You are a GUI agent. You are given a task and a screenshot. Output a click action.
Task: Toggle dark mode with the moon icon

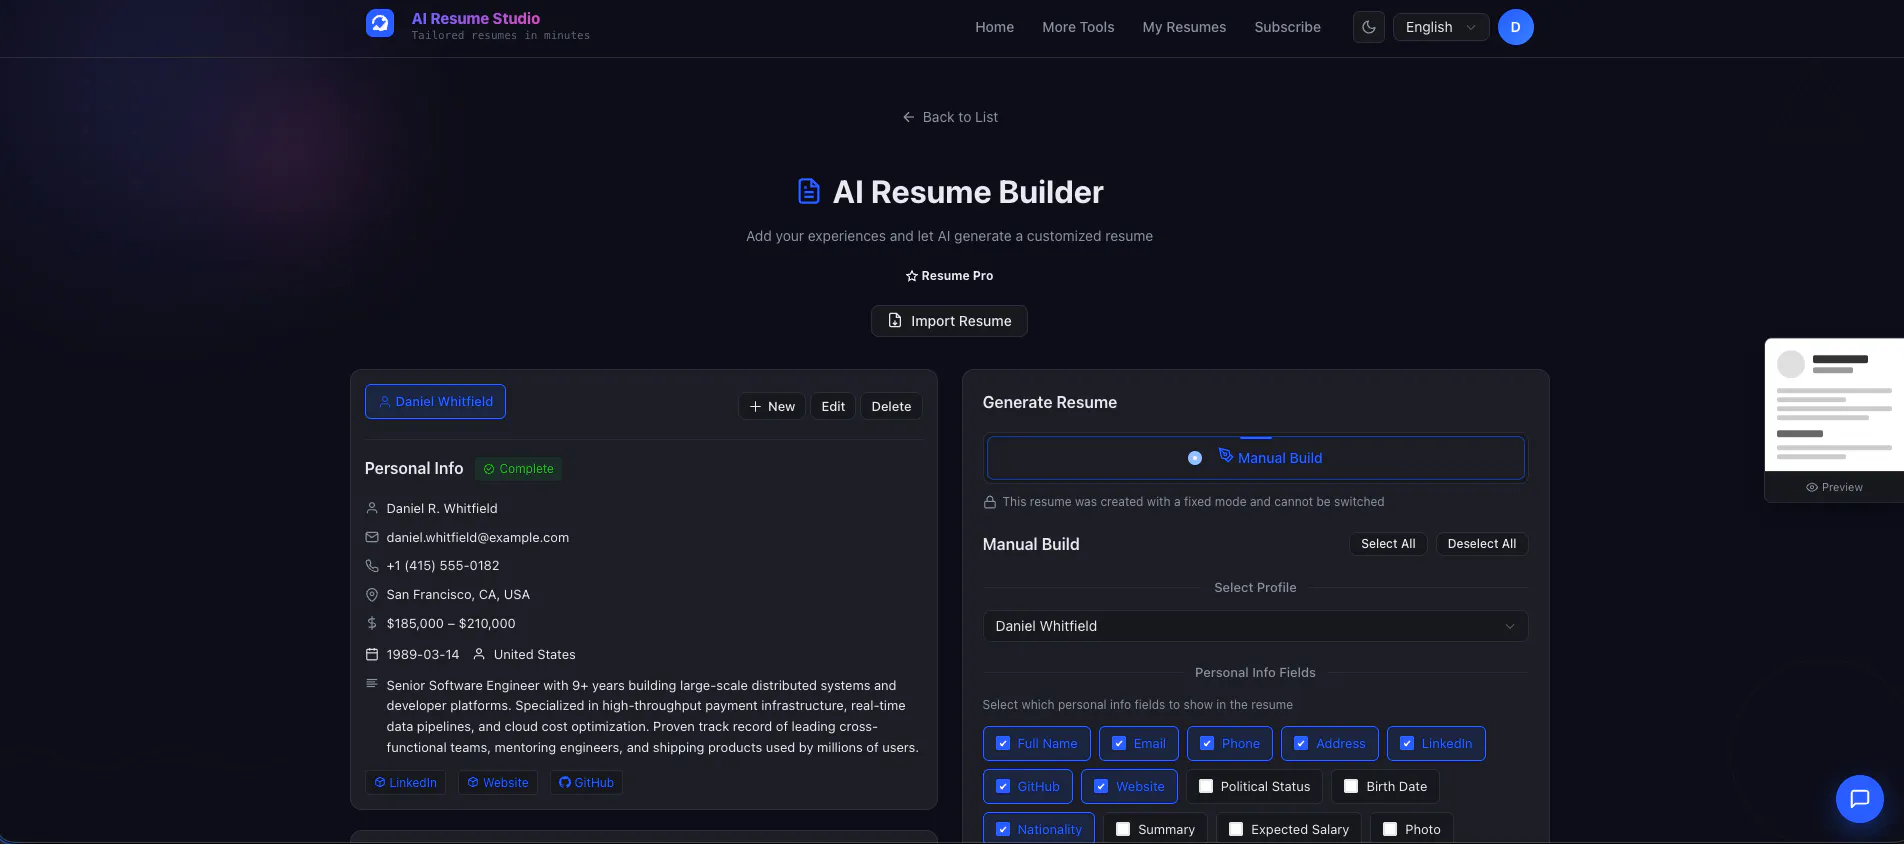[x=1369, y=27]
